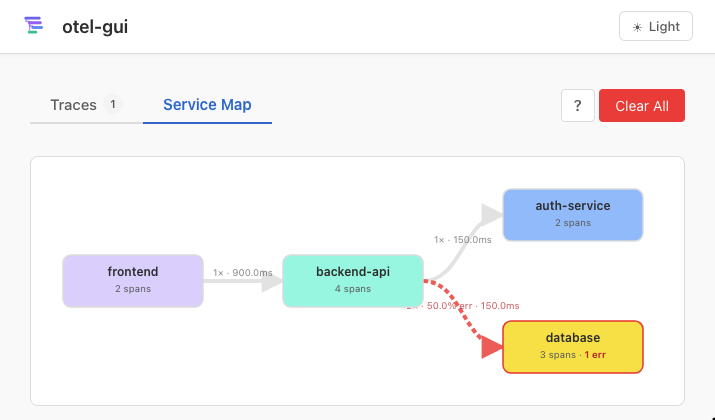Image resolution: width=715 pixels, height=420 pixels.
Task: Click the gray arrowhead into auth-service
Action: 492,215
